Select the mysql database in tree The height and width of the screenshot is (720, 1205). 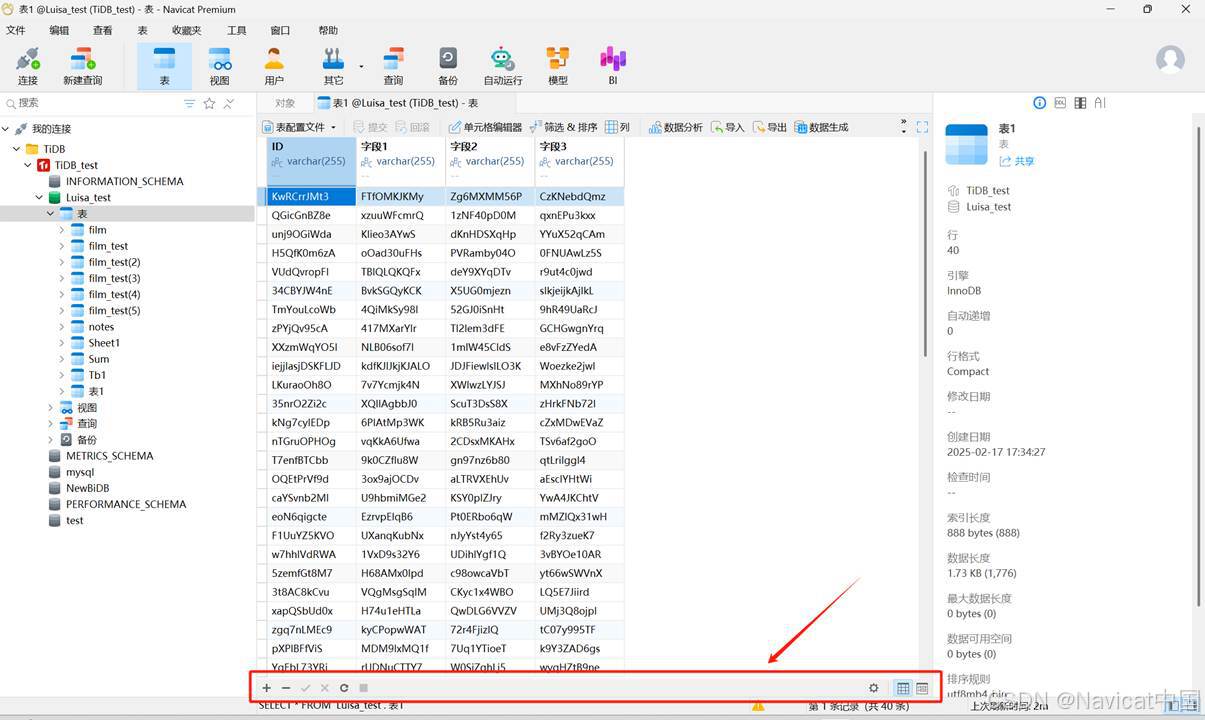(x=80, y=472)
